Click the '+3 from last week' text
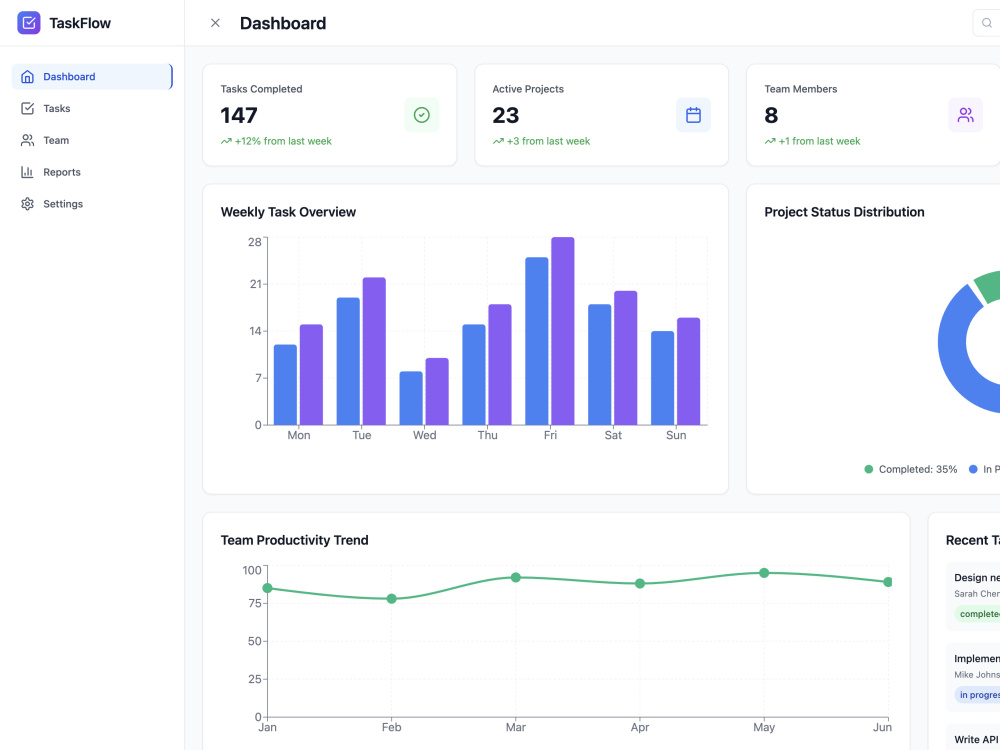 click(548, 142)
